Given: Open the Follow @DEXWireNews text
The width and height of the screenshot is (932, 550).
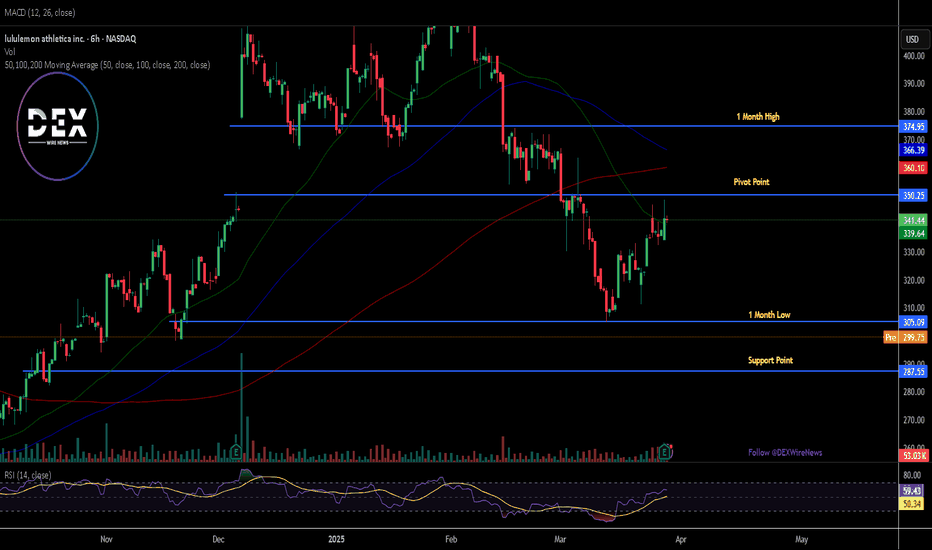Looking at the screenshot, I should 785,452.
